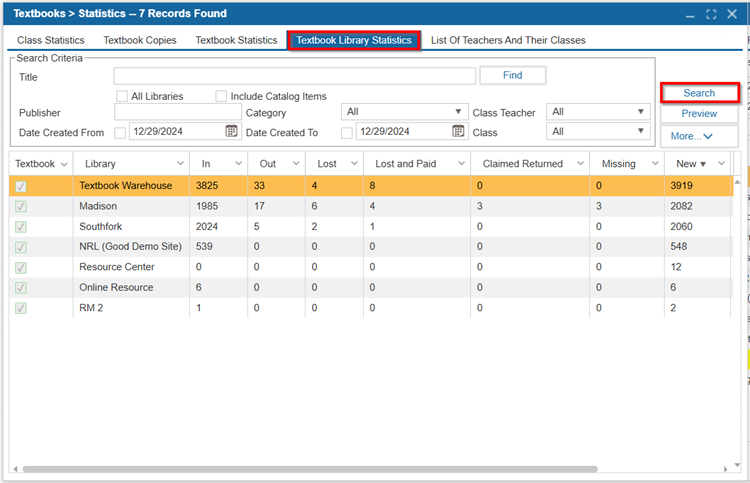Click the 2082 New value cell
Screen dimensions: 750x483
(x=697, y=206)
